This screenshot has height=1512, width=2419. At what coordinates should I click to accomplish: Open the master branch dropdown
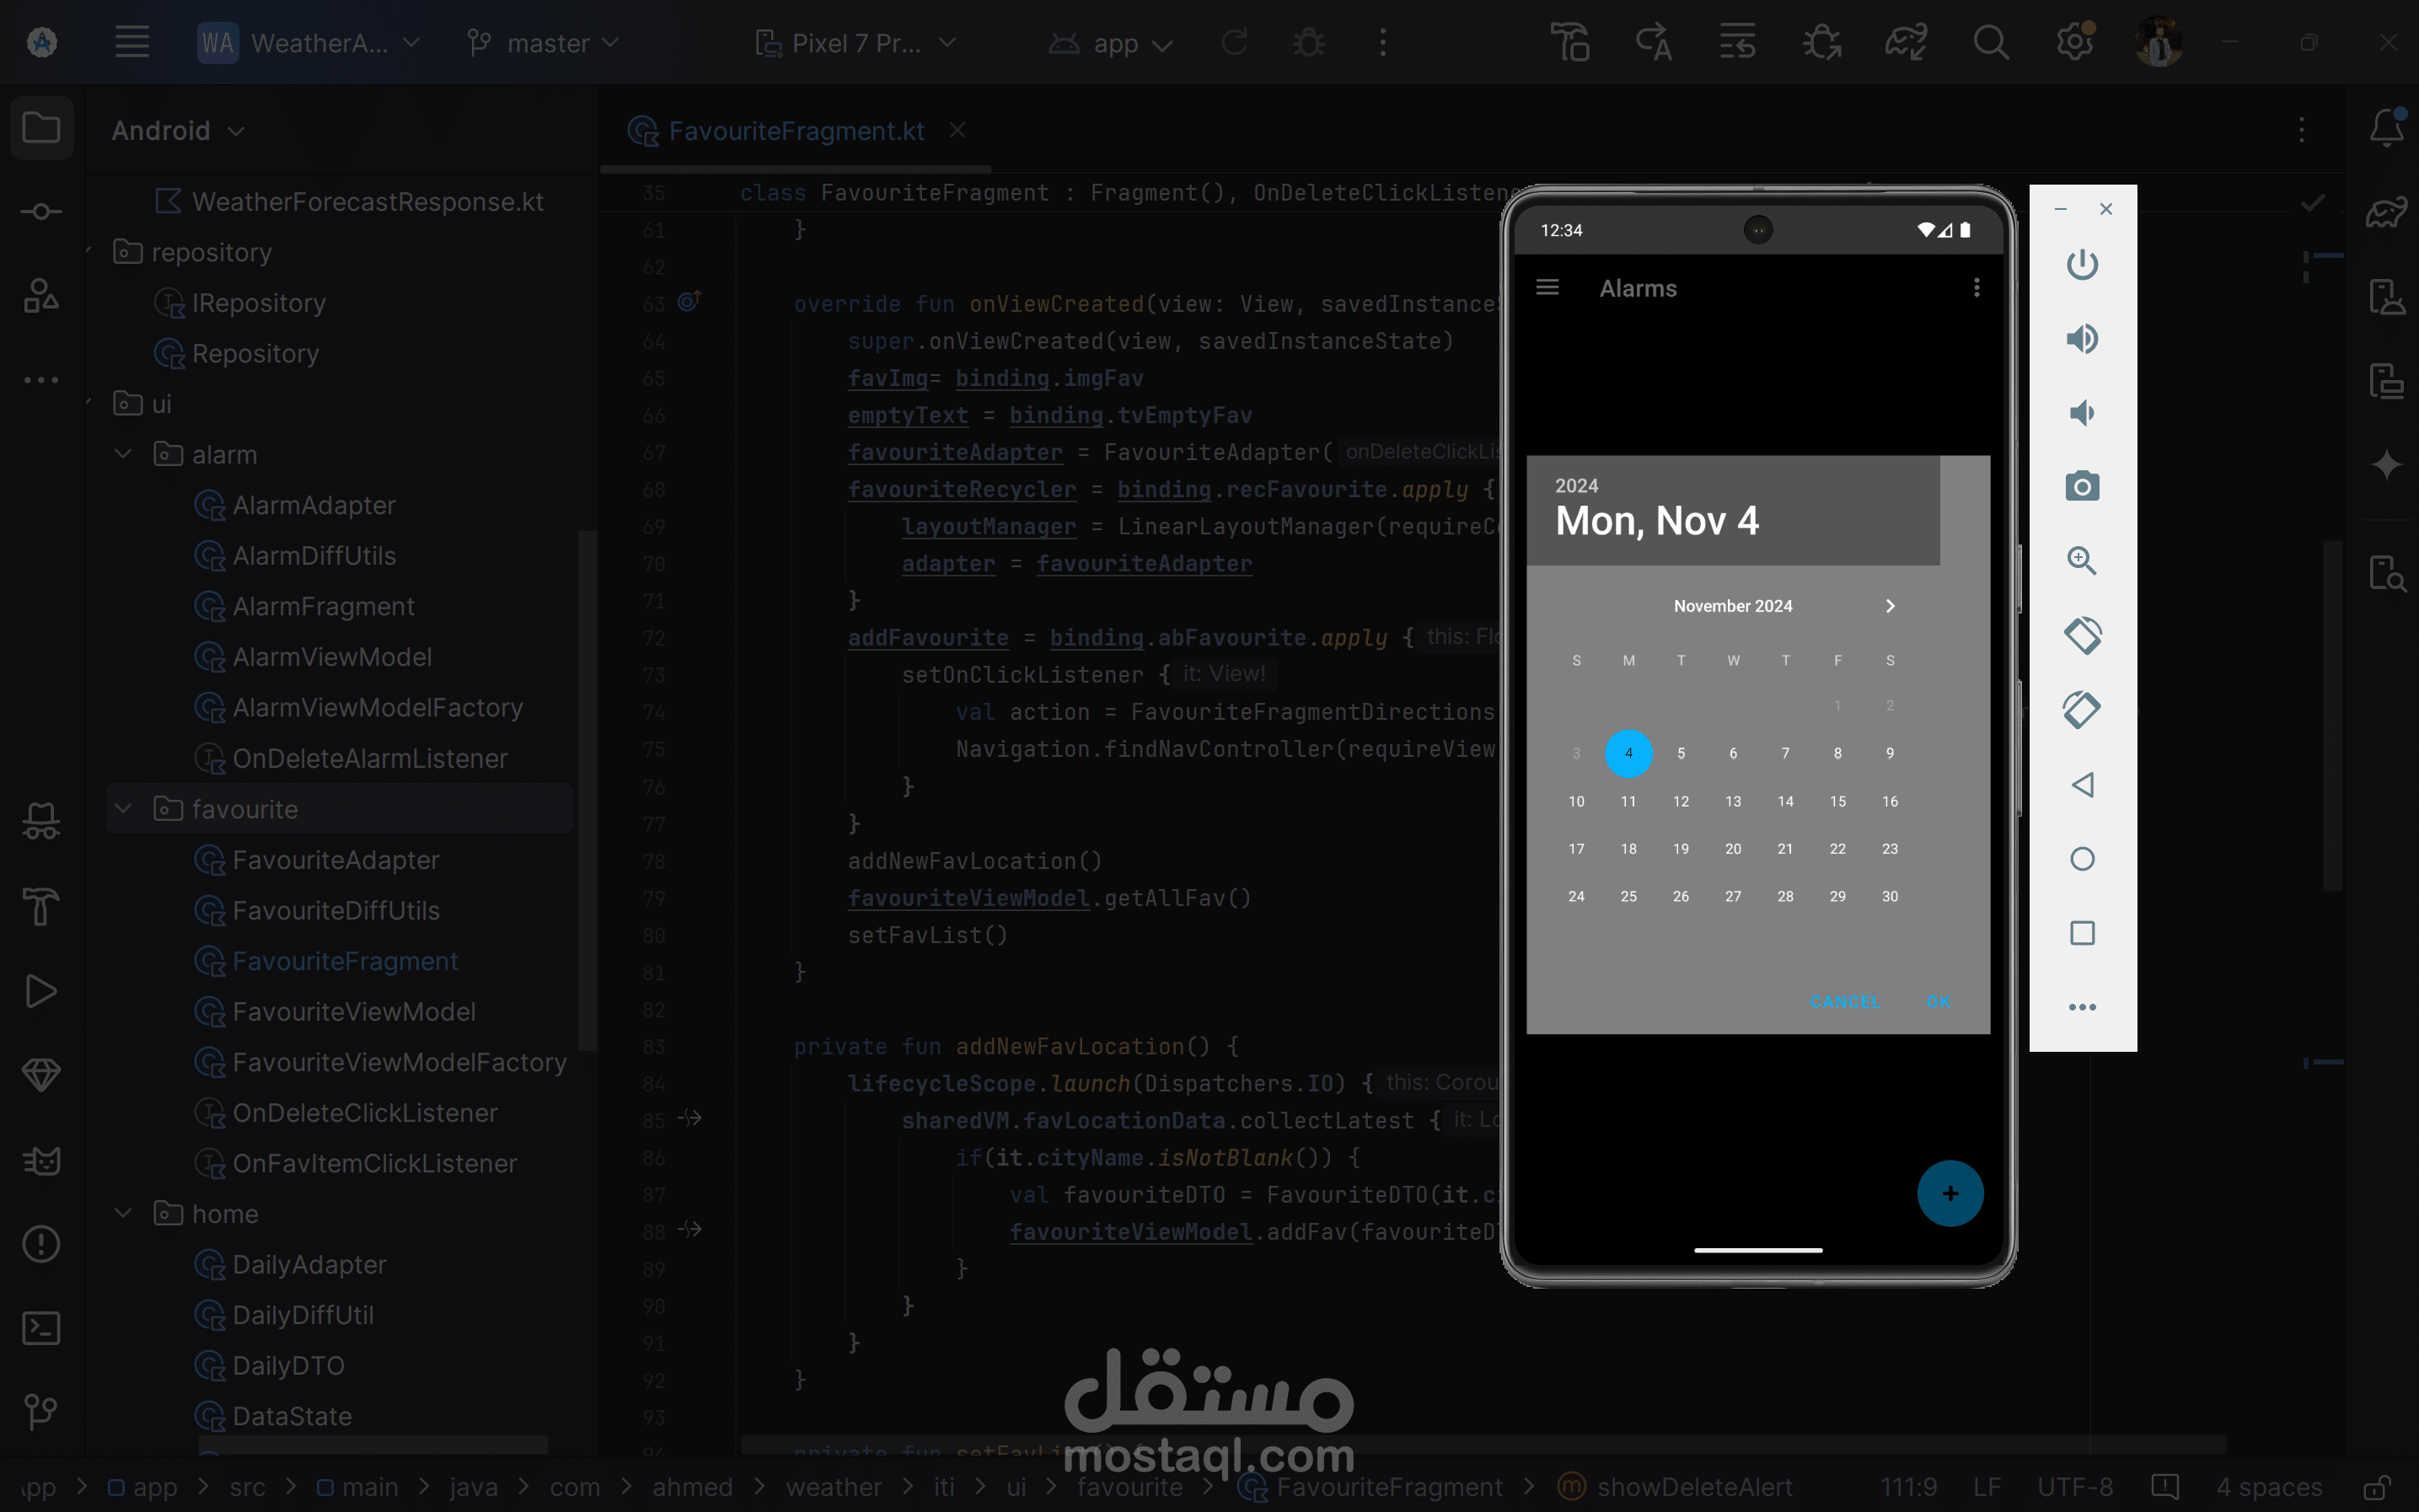(545, 43)
